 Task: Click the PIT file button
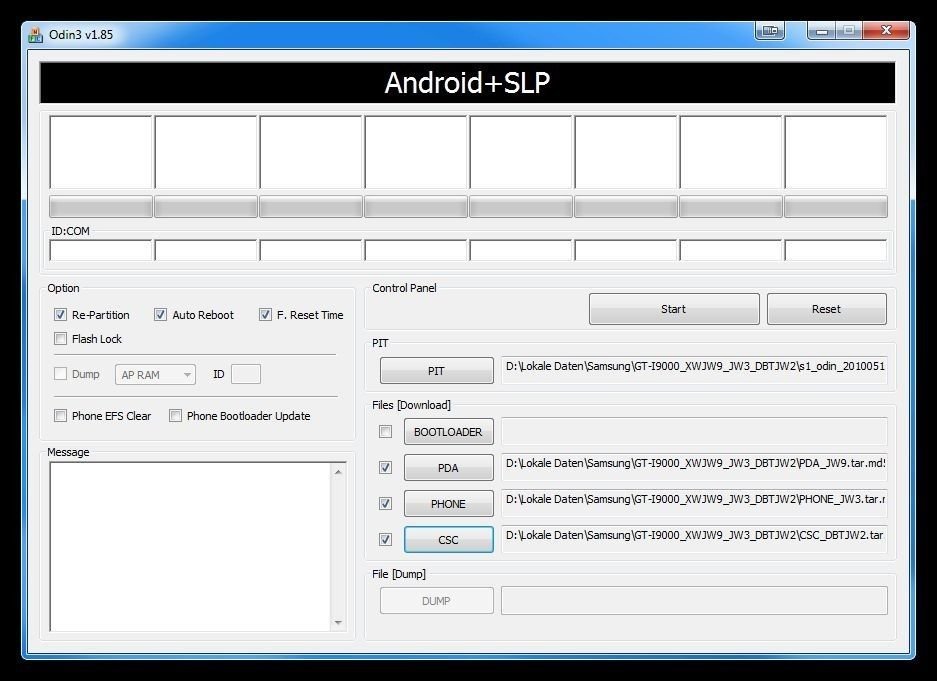(437, 370)
